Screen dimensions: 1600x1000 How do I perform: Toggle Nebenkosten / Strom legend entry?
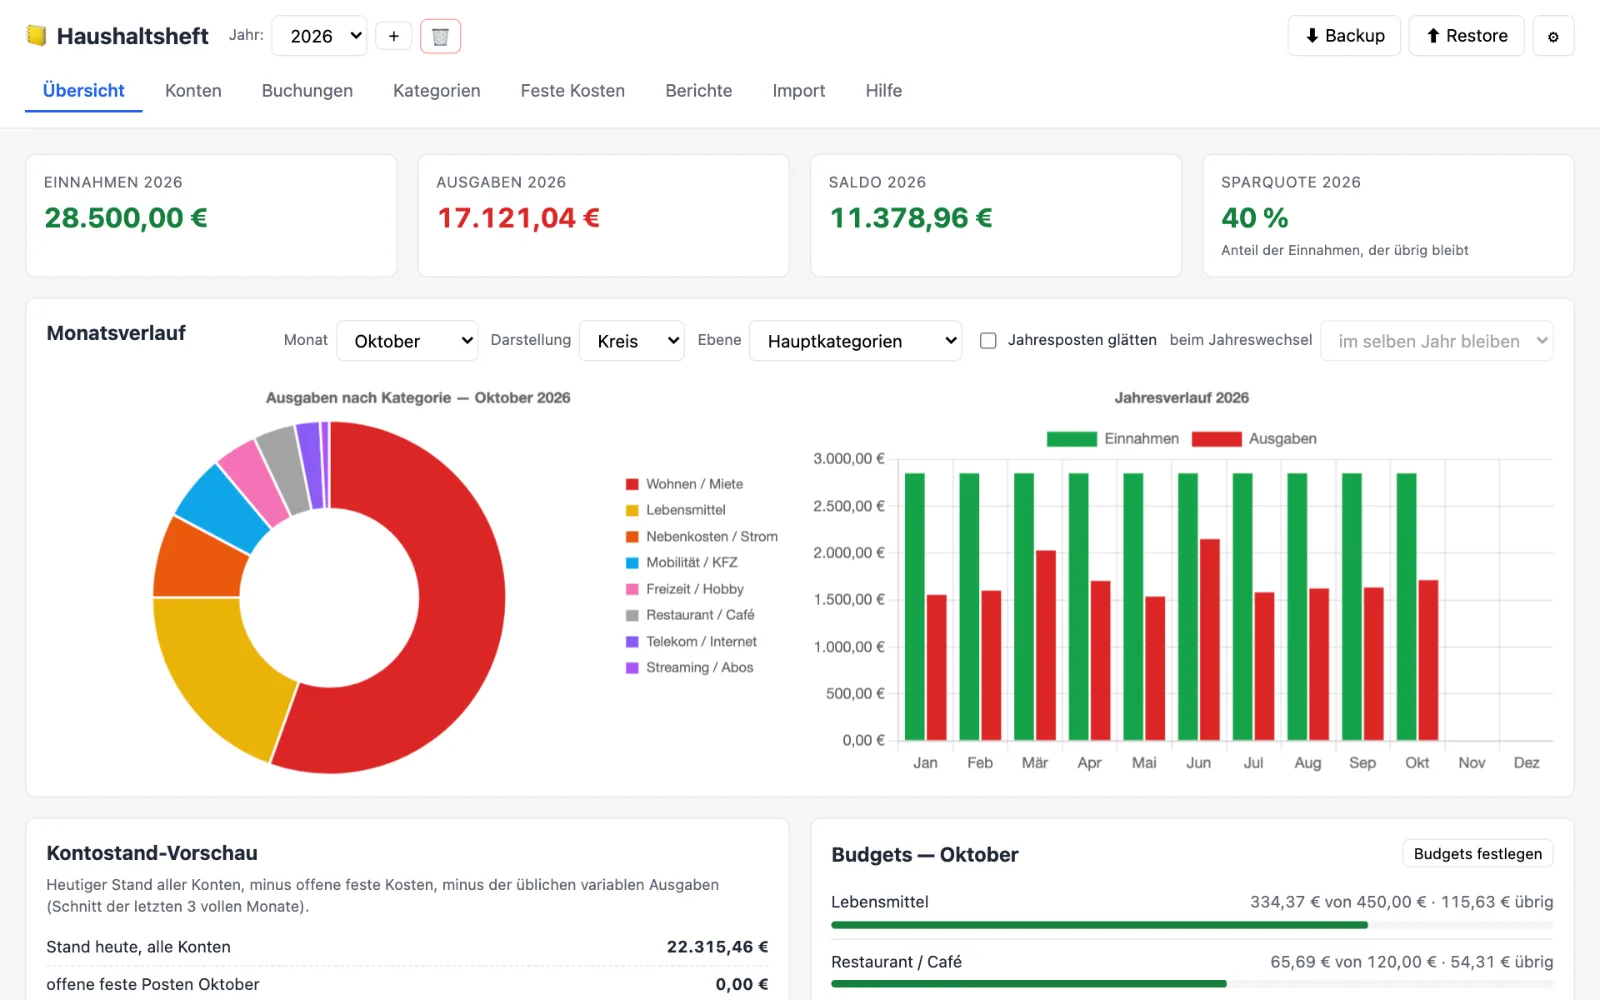click(701, 537)
